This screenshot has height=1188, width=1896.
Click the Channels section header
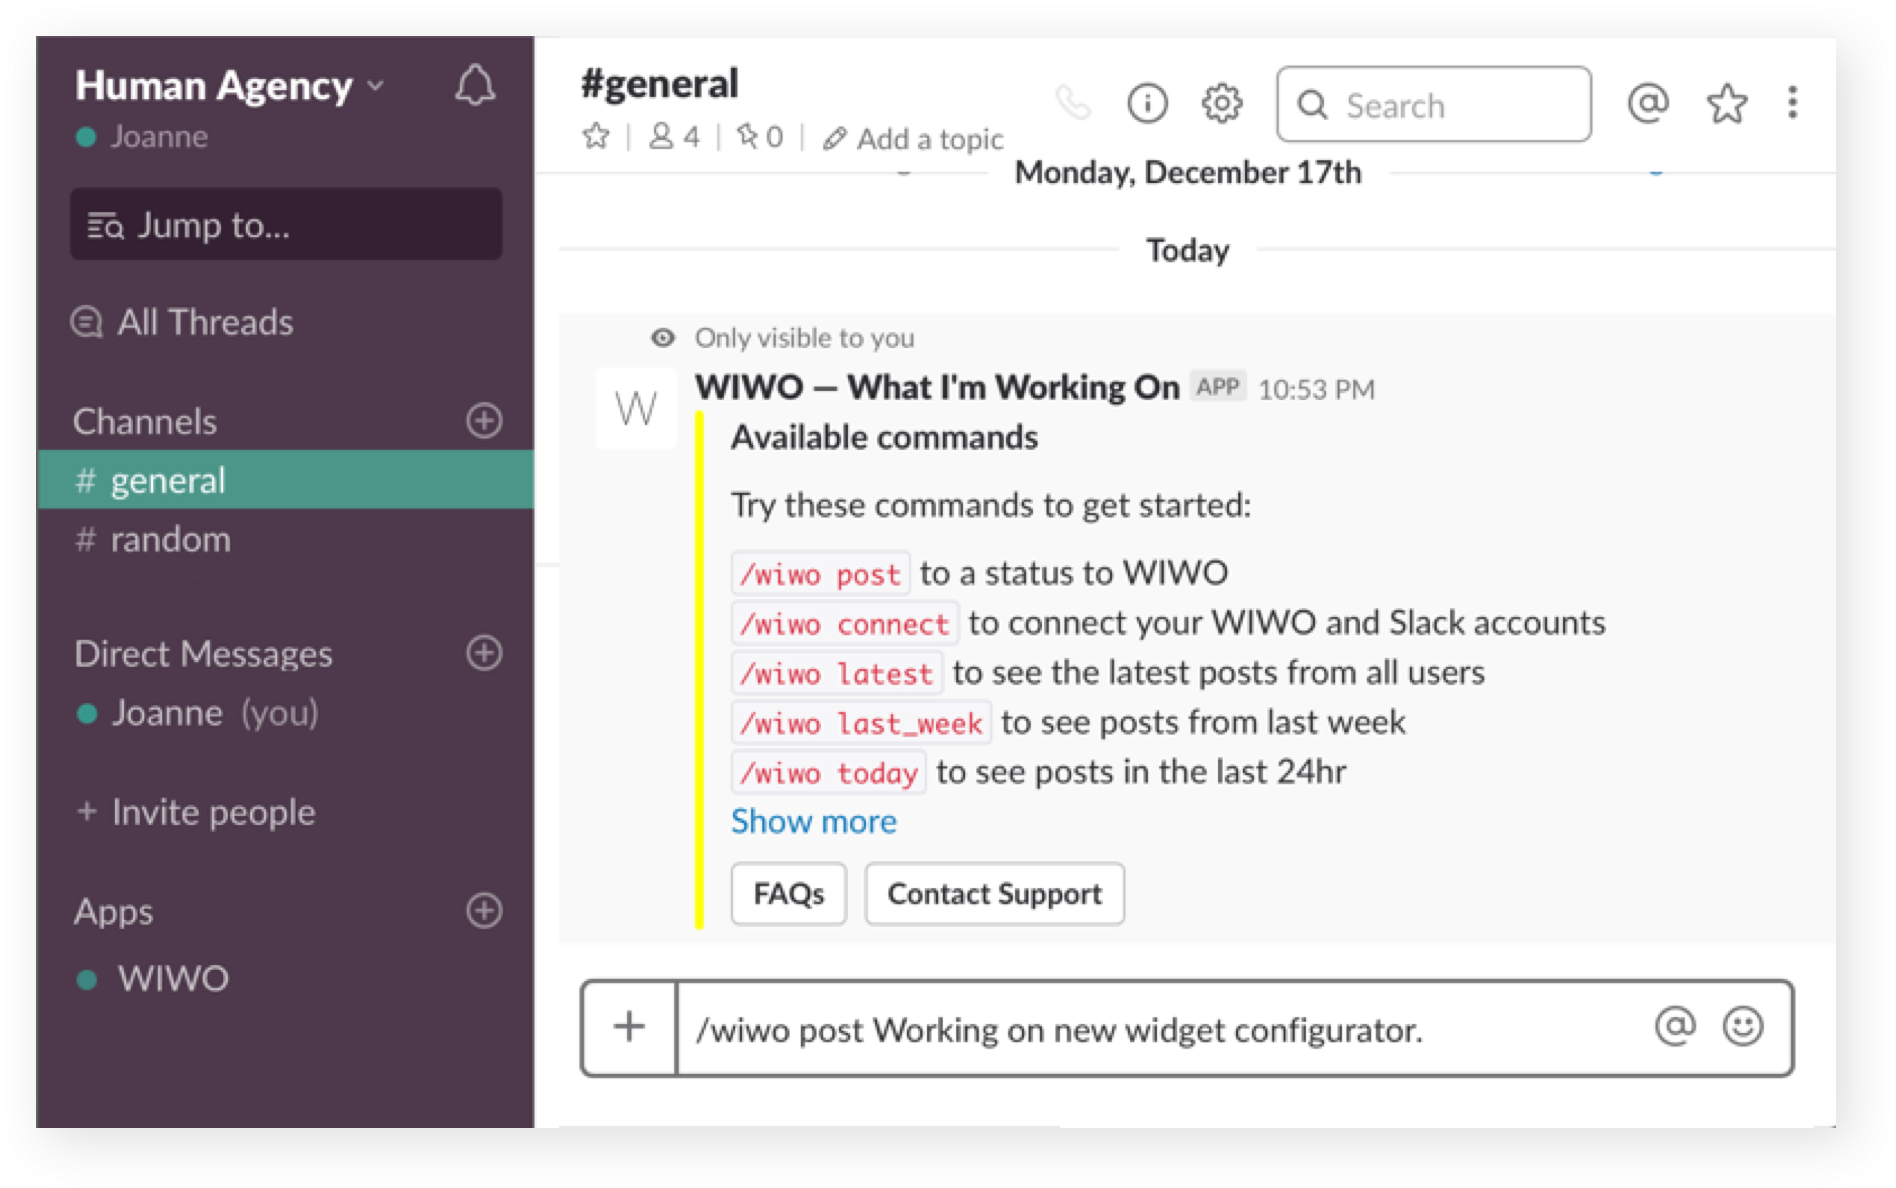(x=145, y=421)
